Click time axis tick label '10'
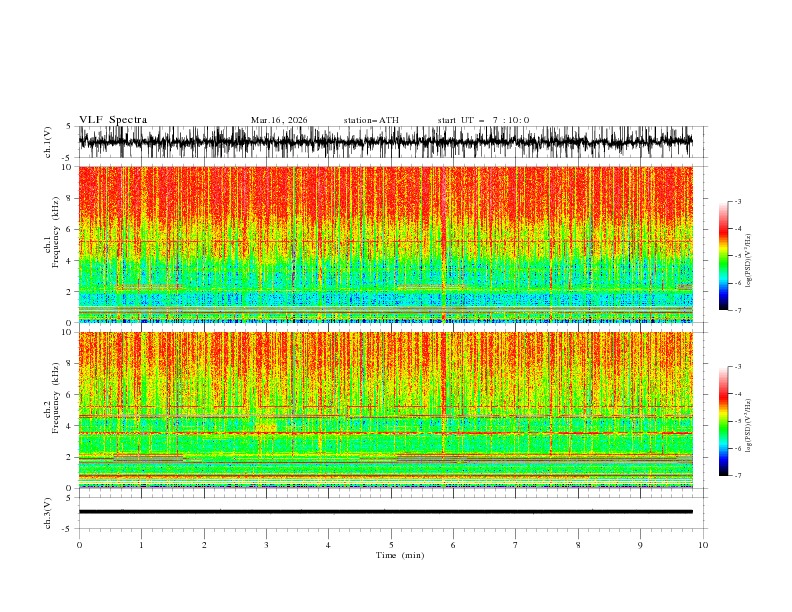The width and height of the screenshot is (792, 612). [703, 545]
